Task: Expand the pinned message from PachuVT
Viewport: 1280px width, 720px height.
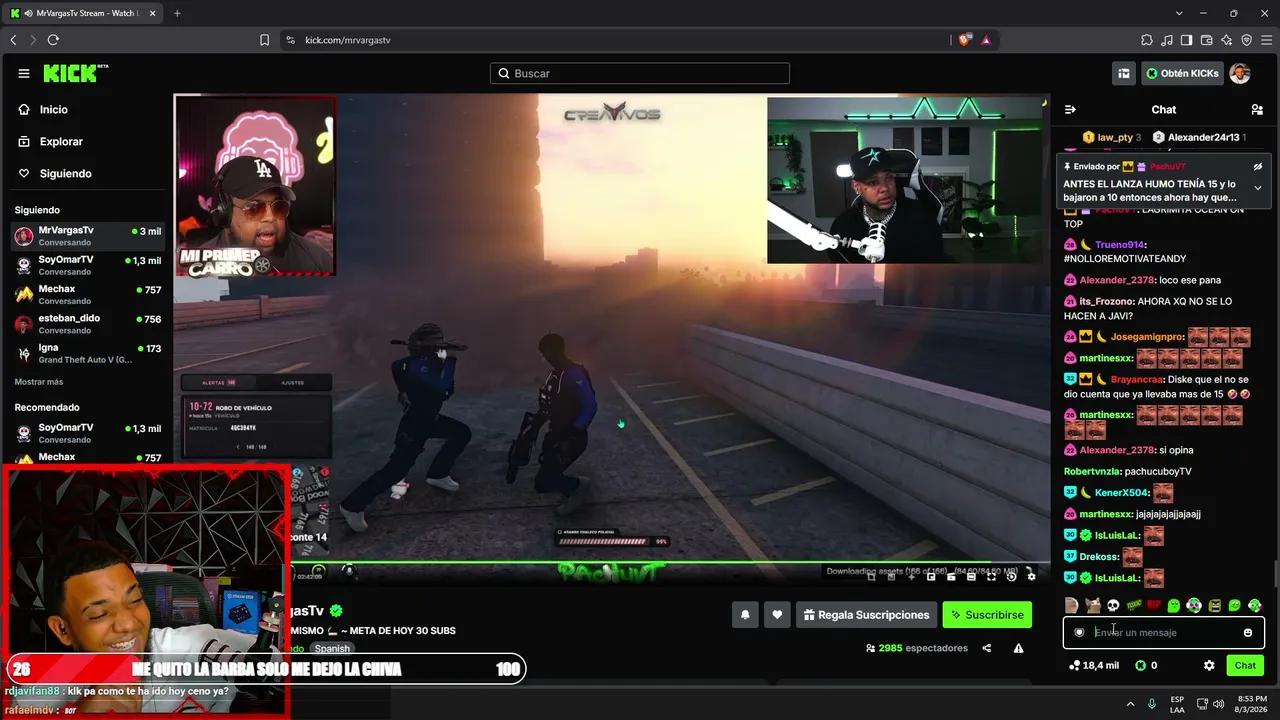Action: 1258,188
